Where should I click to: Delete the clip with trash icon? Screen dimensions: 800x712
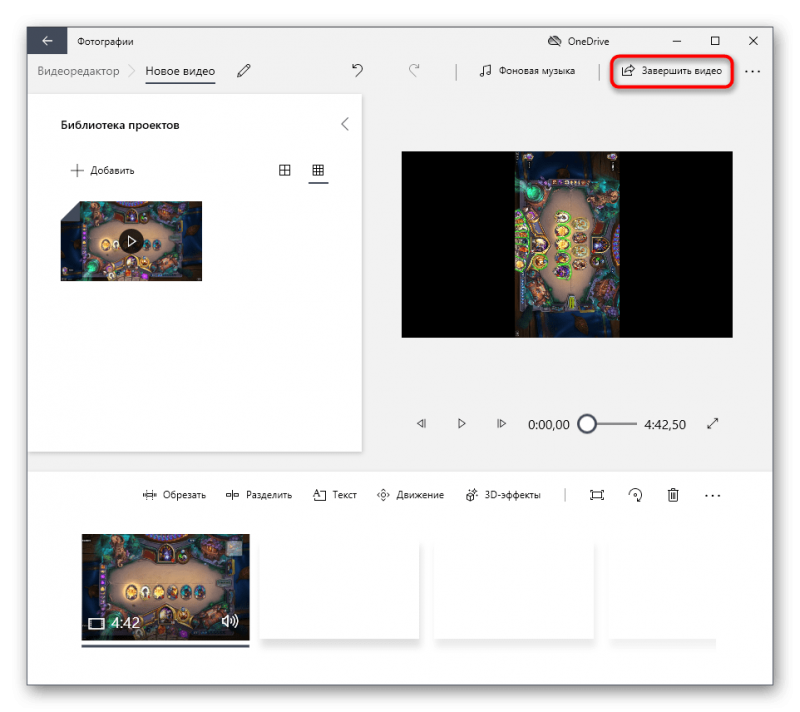pyautogui.click(x=673, y=495)
